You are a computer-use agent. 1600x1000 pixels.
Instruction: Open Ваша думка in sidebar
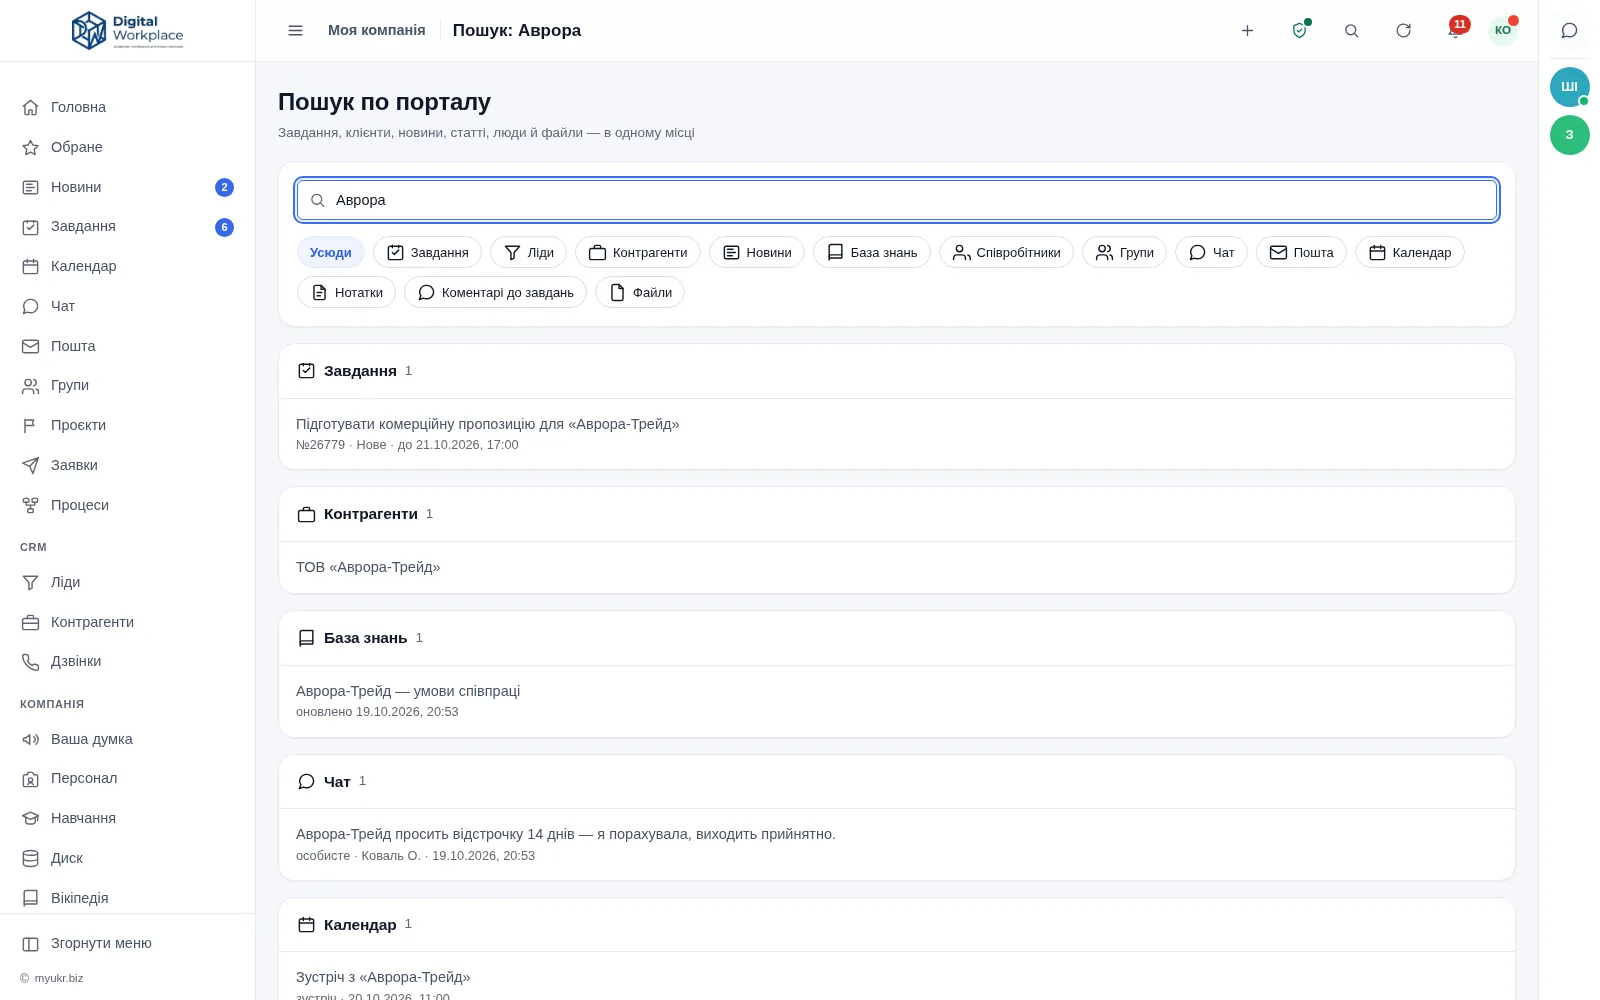coord(128,739)
